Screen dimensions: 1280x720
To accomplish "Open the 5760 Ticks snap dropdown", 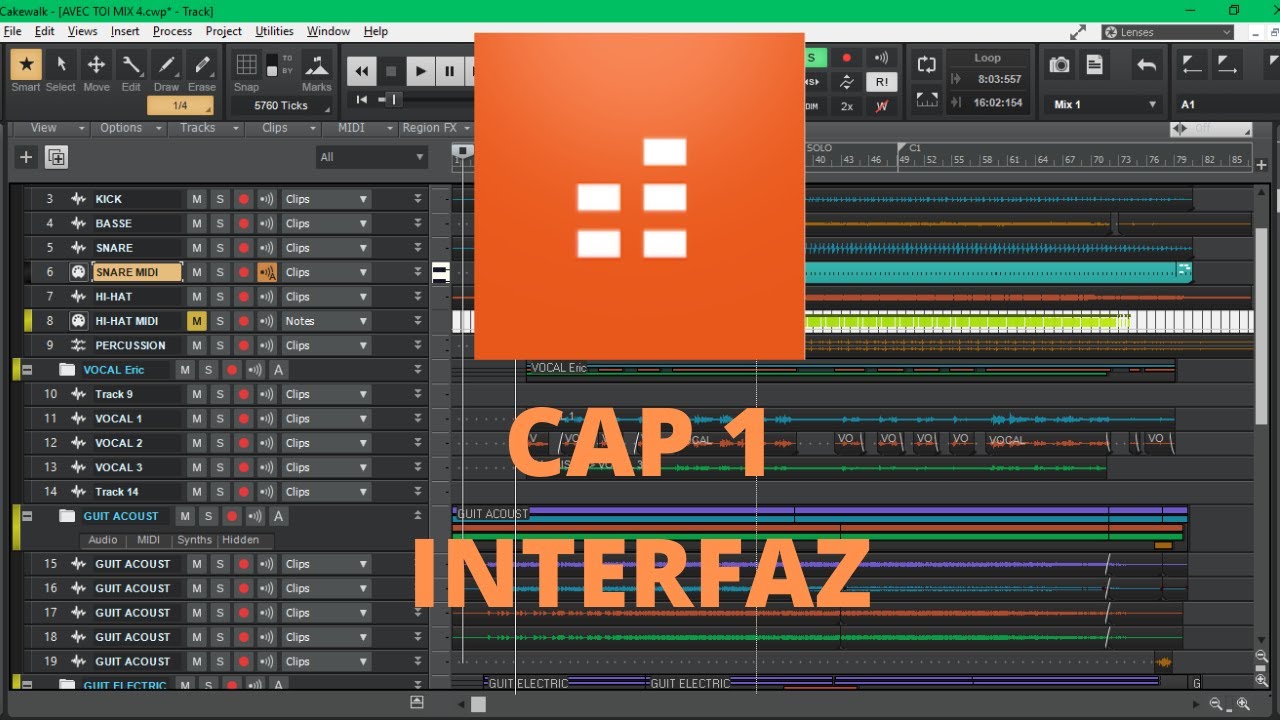I will [x=281, y=105].
